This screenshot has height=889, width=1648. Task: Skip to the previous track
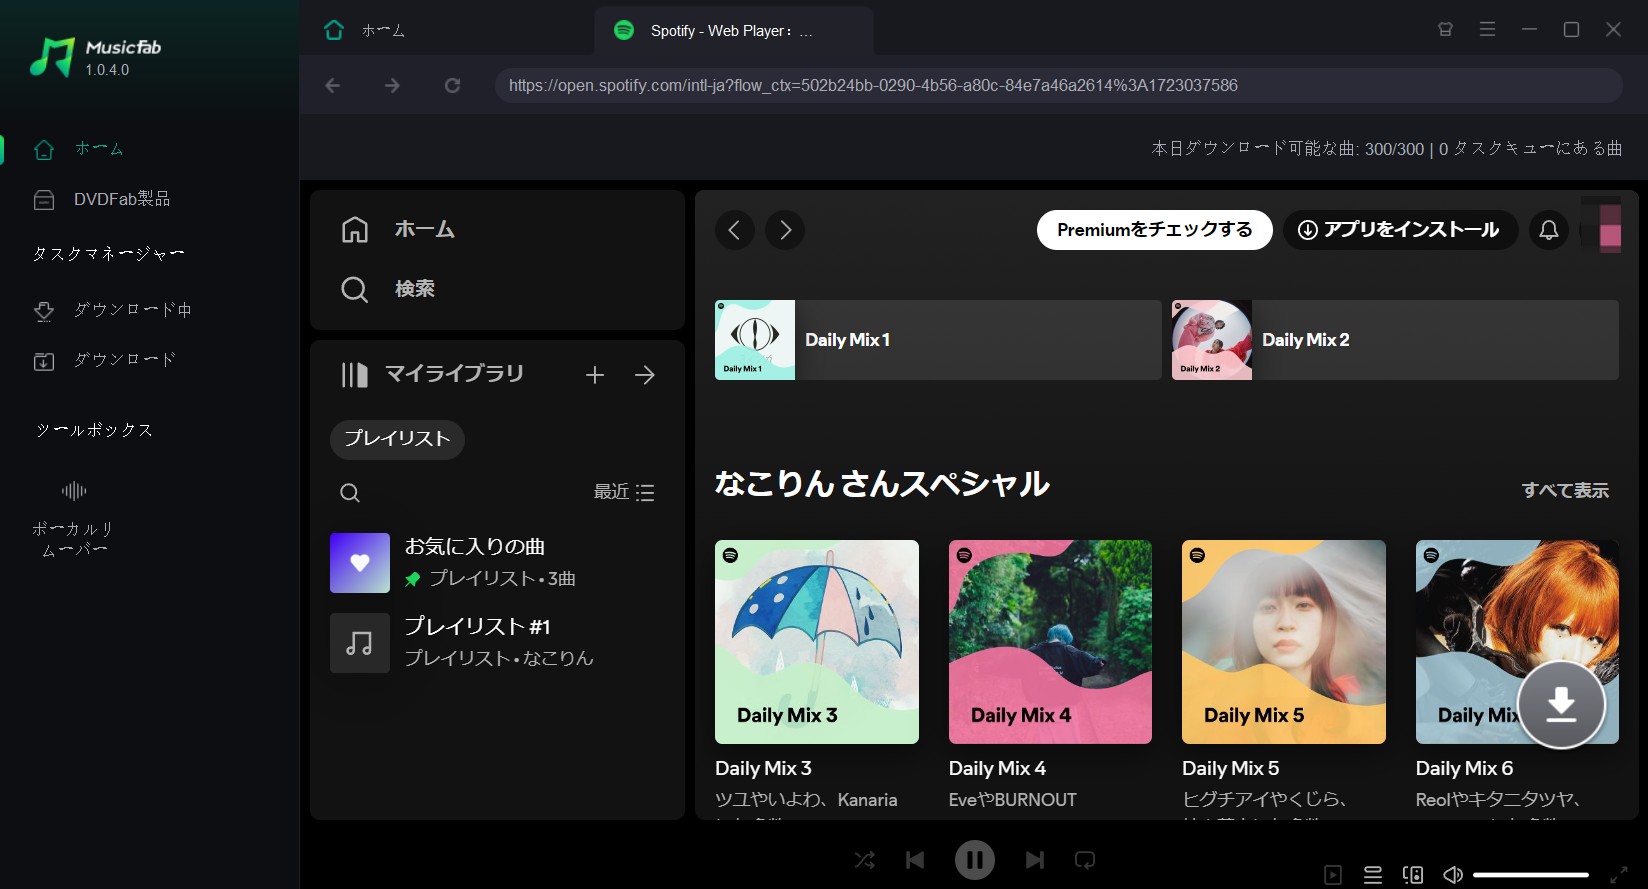click(x=915, y=860)
